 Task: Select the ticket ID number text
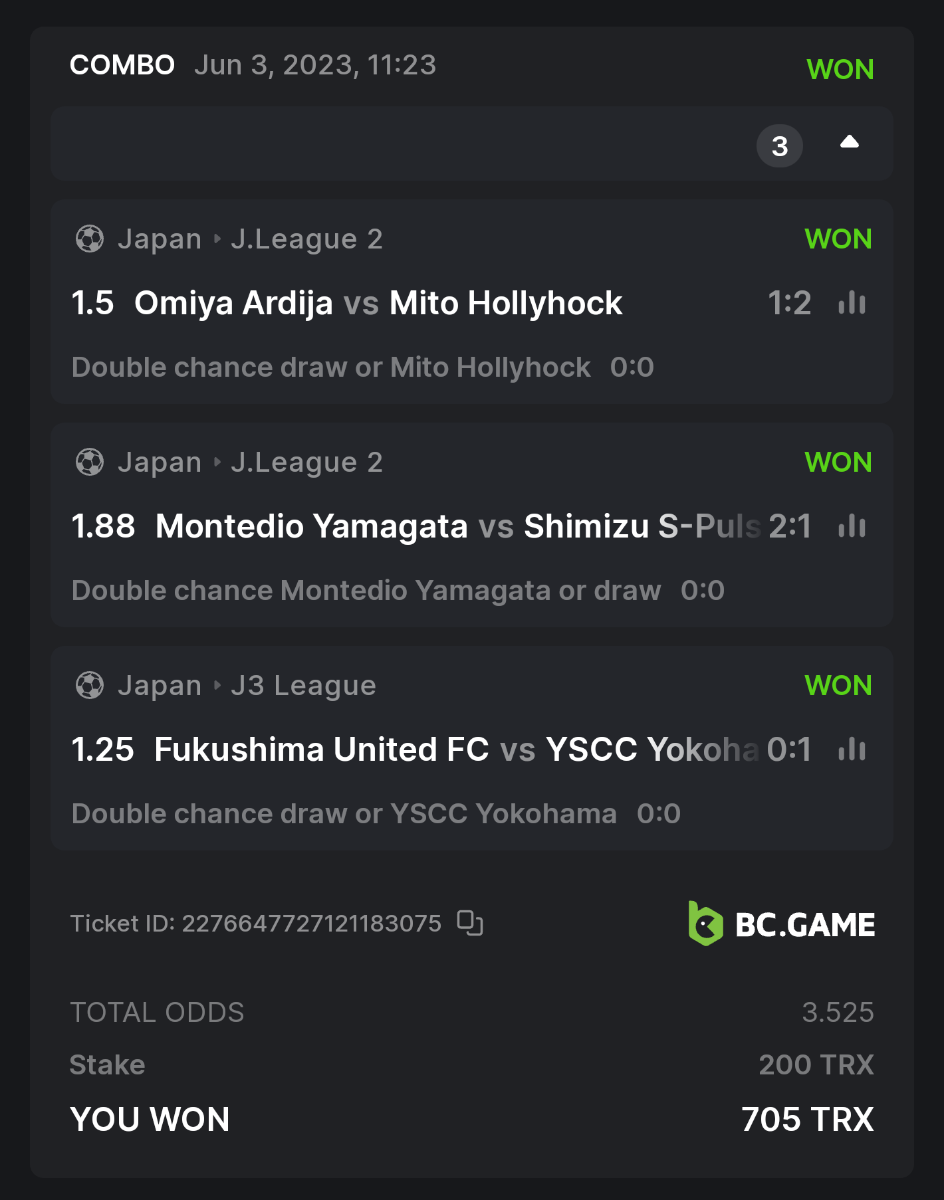click(311, 923)
